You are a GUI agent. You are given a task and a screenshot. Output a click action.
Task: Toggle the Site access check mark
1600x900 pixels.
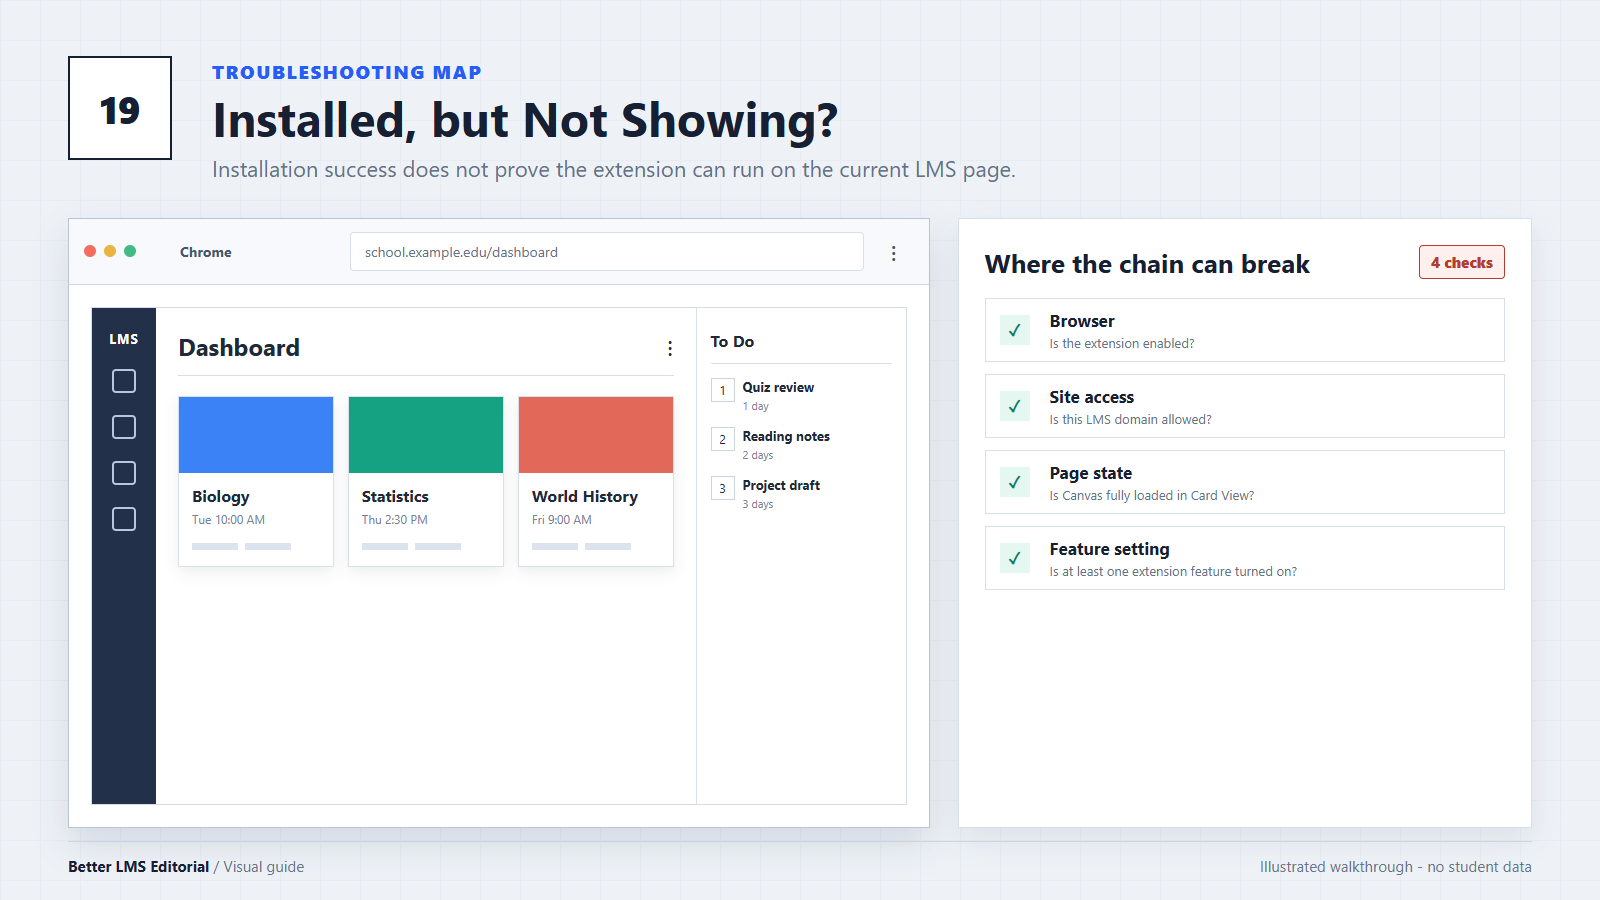point(1015,406)
